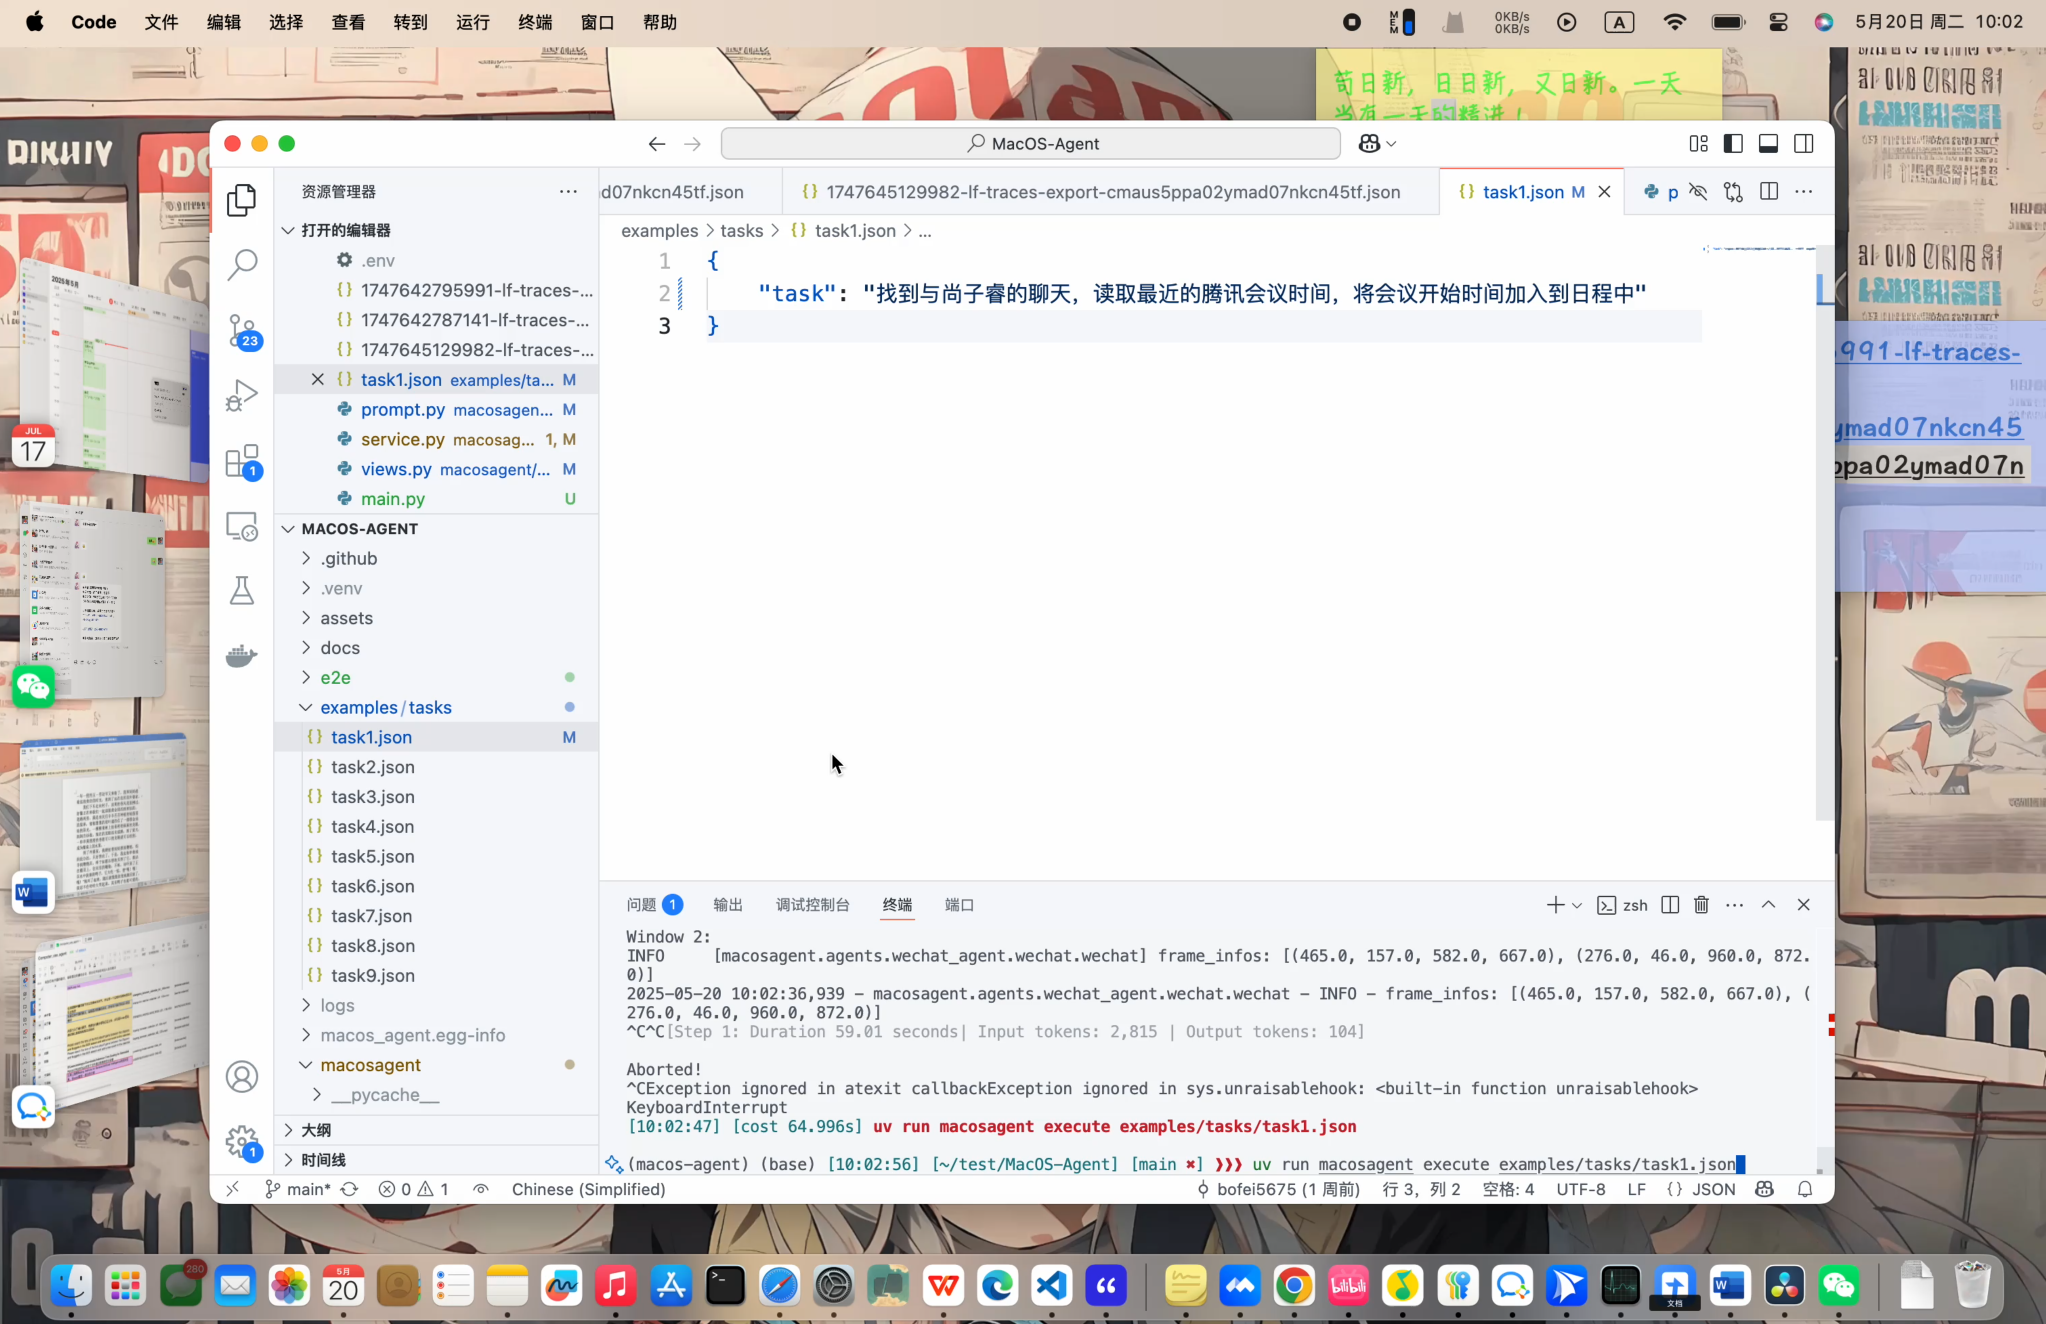Open the Testing flask view

point(242,591)
